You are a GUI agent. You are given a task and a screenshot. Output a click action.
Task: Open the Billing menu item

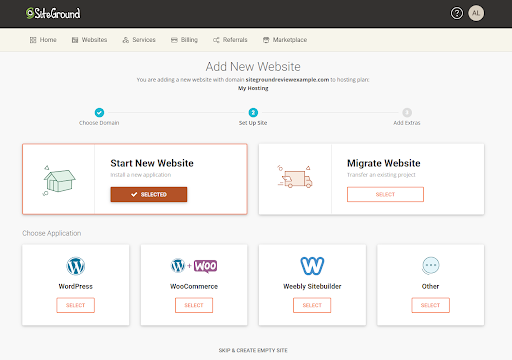(x=184, y=40)
